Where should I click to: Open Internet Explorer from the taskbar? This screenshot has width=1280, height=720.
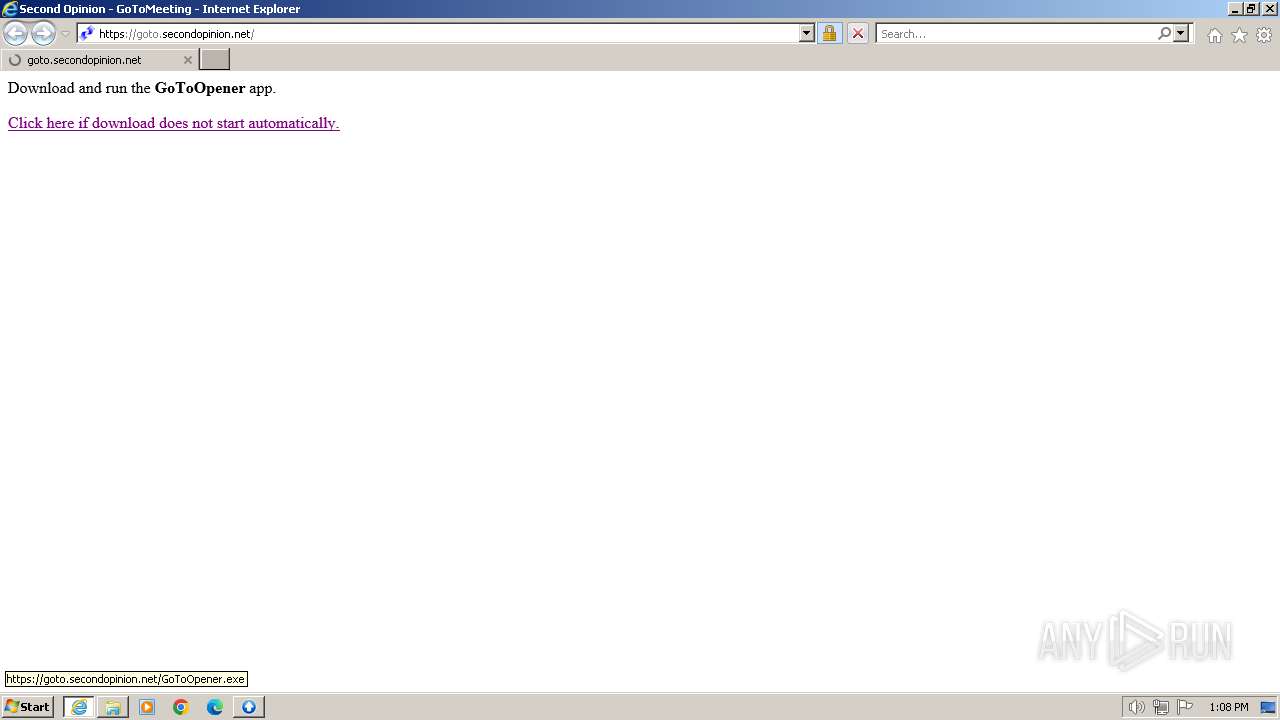pyautogui.click(x=79, y=707)
